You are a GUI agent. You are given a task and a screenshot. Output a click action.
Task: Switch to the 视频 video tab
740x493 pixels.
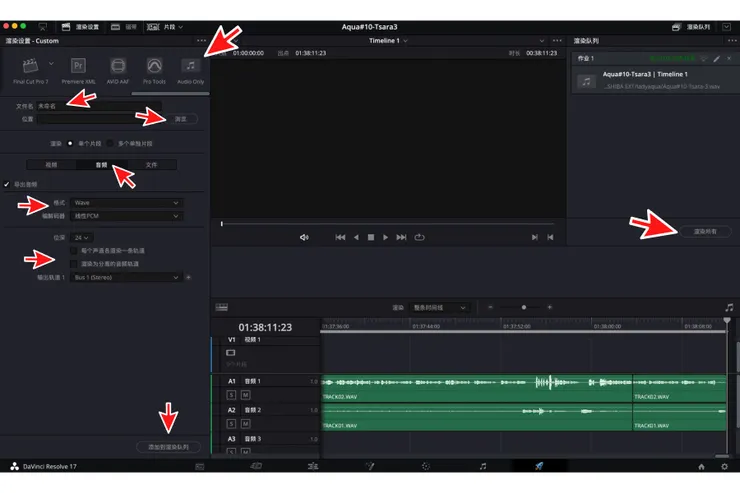pos(51,165)
